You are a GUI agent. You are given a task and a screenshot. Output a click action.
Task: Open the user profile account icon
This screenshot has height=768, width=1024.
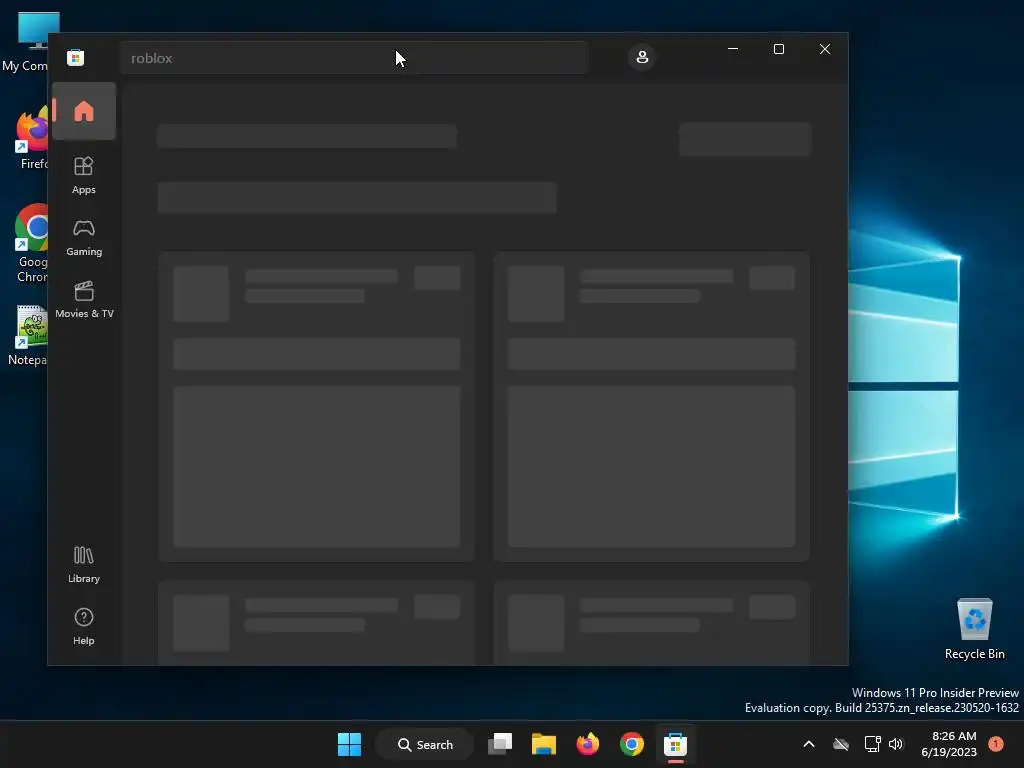point(642,57)
